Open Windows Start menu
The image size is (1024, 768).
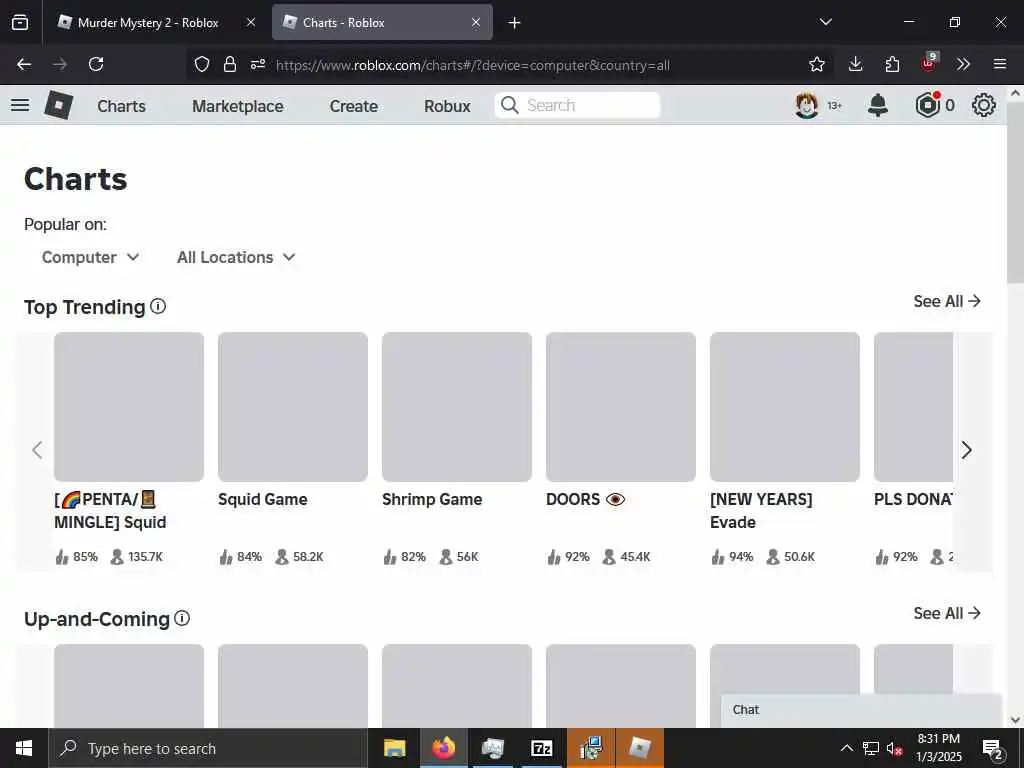pyautogui.click(x=24, y=748)
